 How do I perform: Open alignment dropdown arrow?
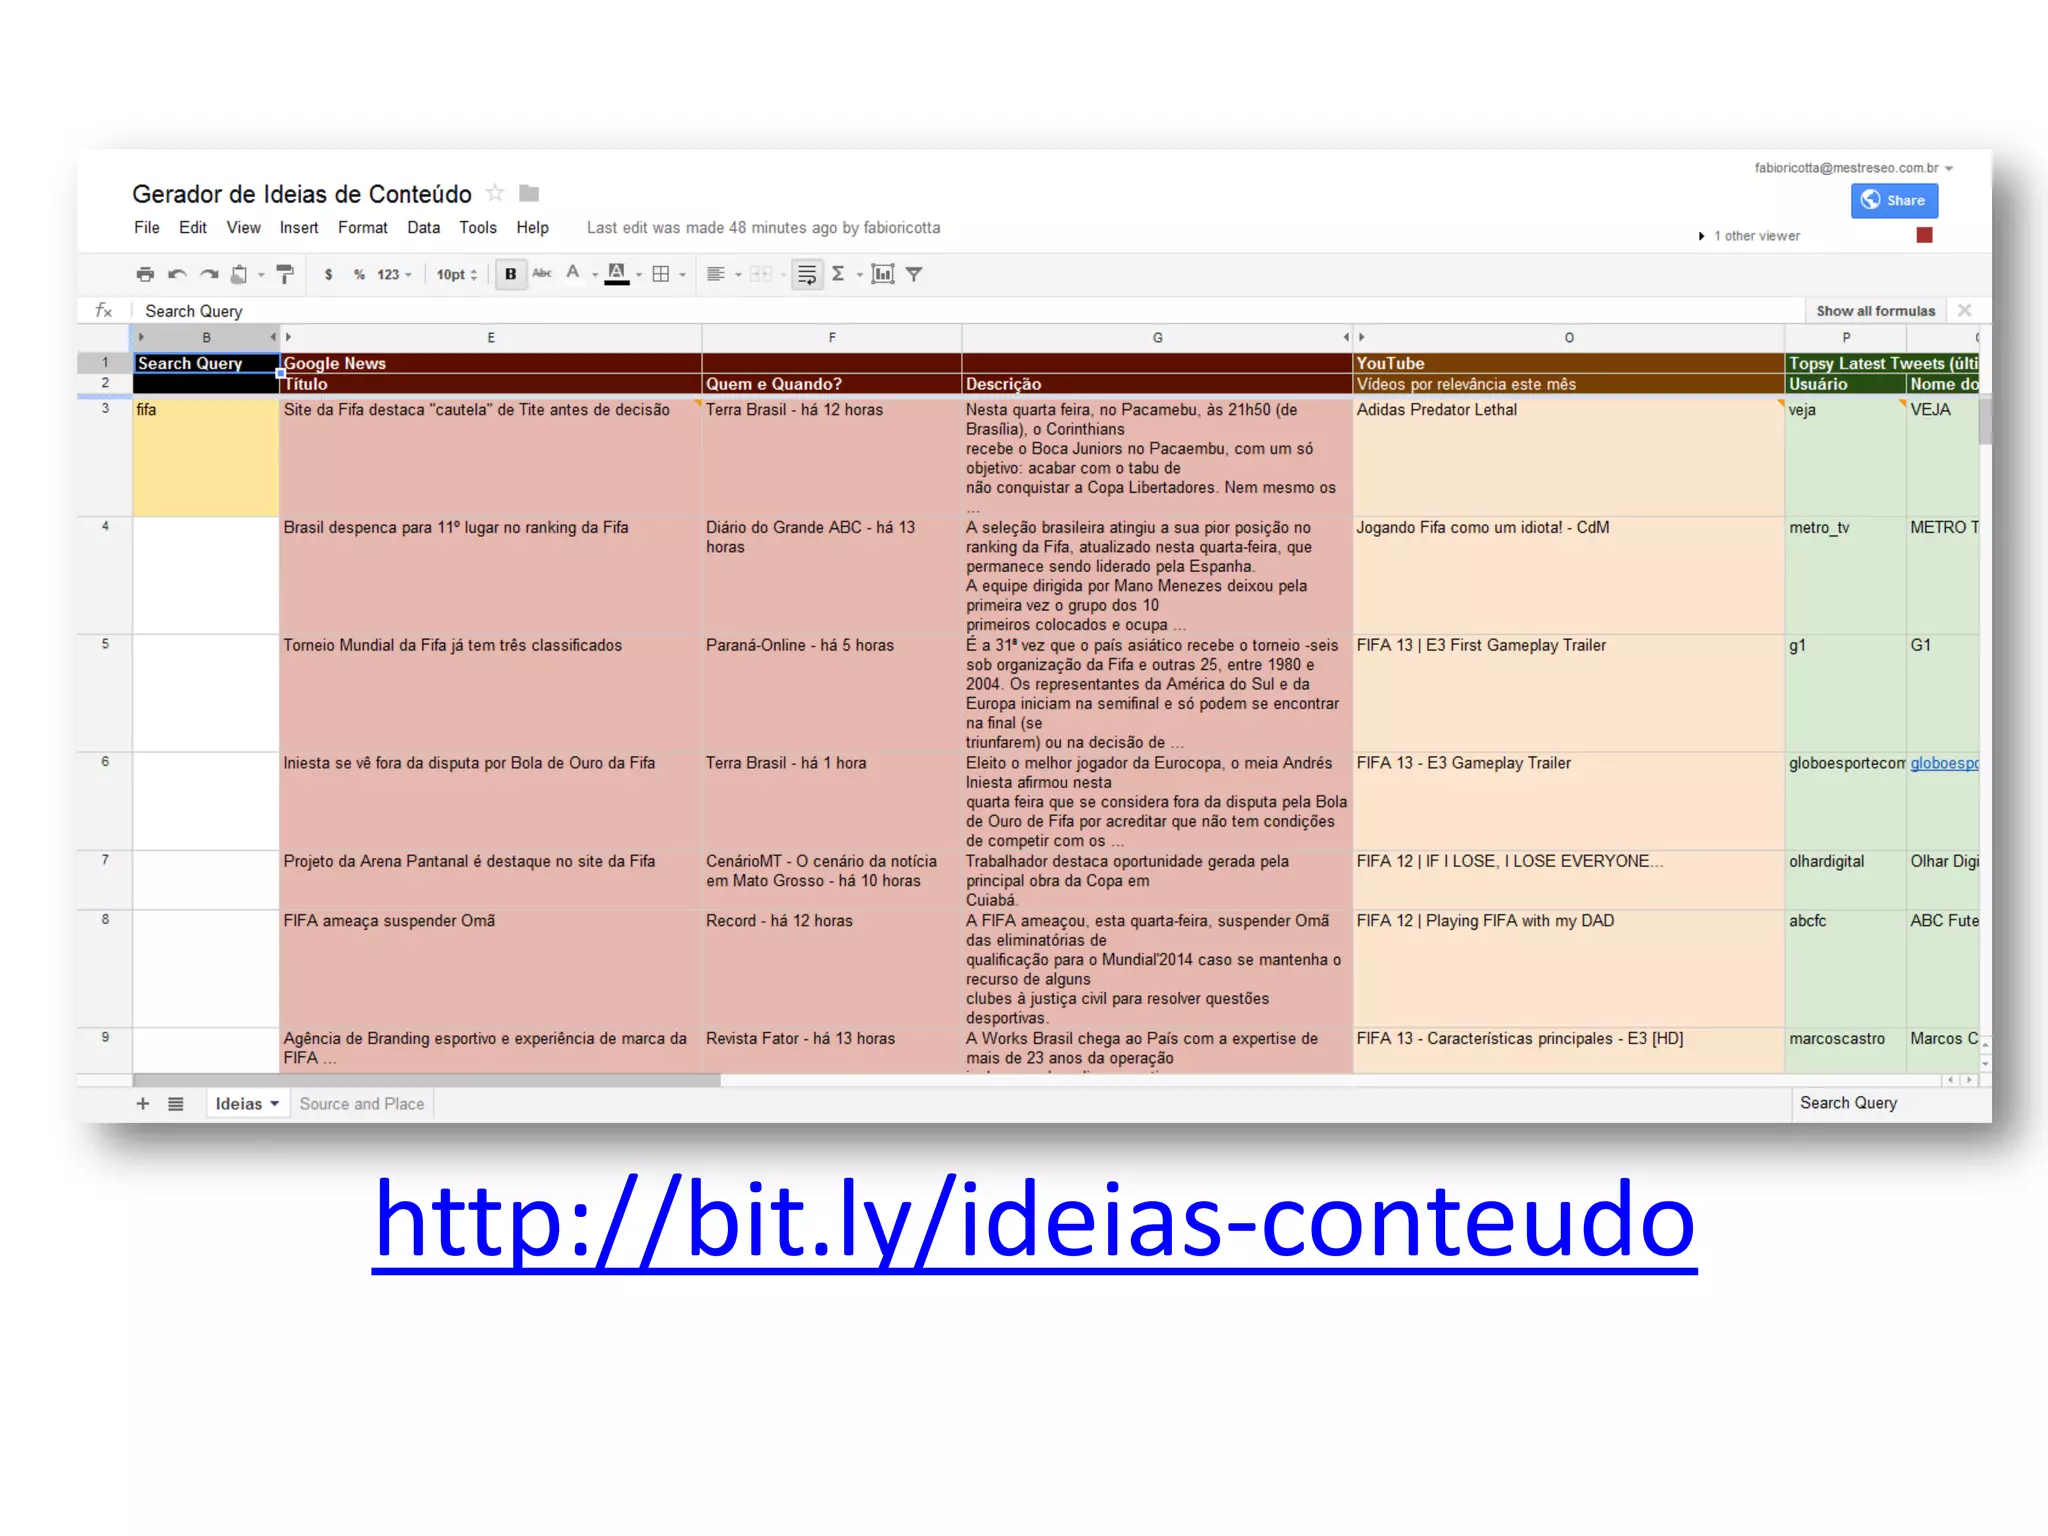pos(738,275)
